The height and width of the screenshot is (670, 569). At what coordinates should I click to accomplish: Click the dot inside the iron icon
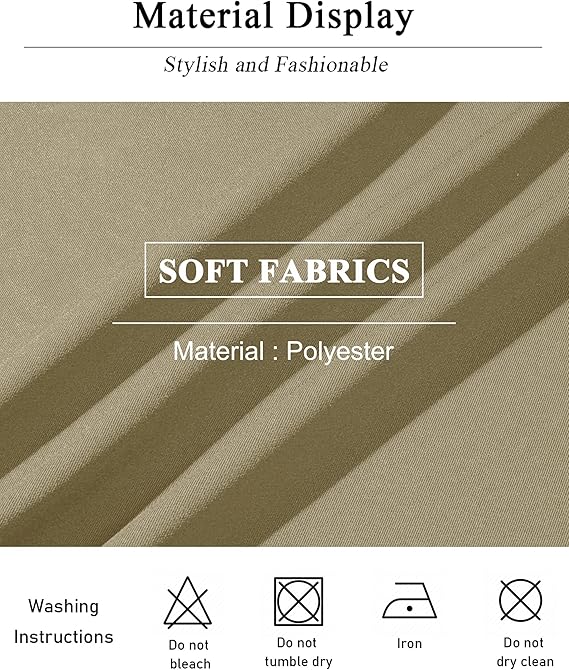[x=409, y=608]
